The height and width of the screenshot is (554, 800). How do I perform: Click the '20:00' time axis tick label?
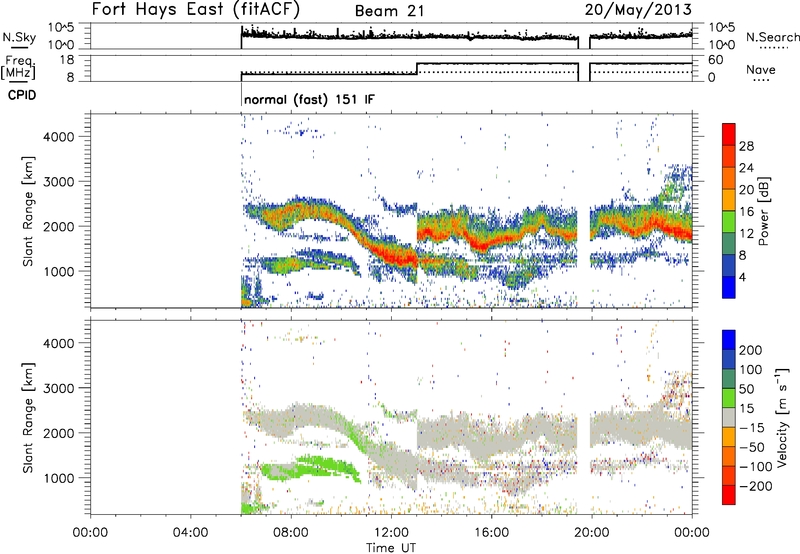(x=591, y=533)
